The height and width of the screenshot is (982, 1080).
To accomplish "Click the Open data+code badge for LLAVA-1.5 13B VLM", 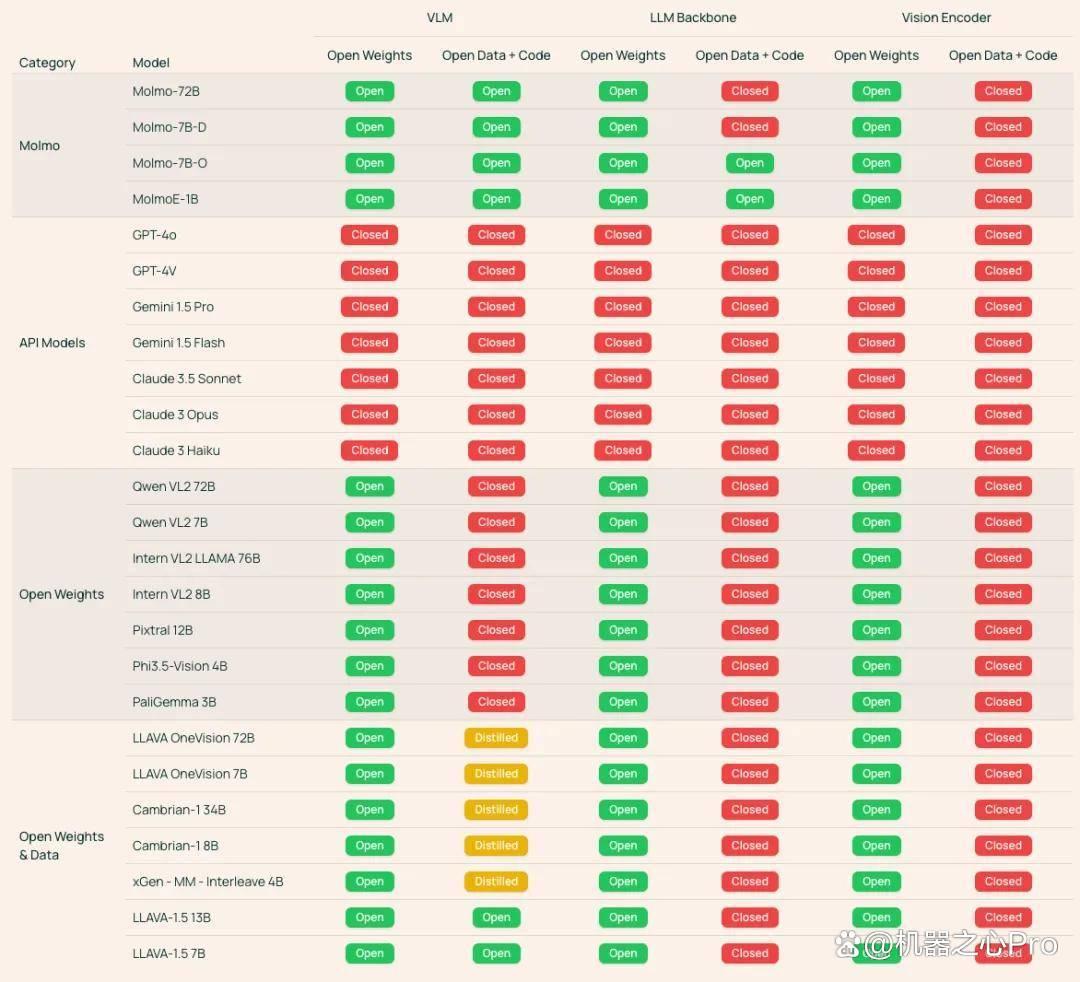I will (x=496, y=917).
